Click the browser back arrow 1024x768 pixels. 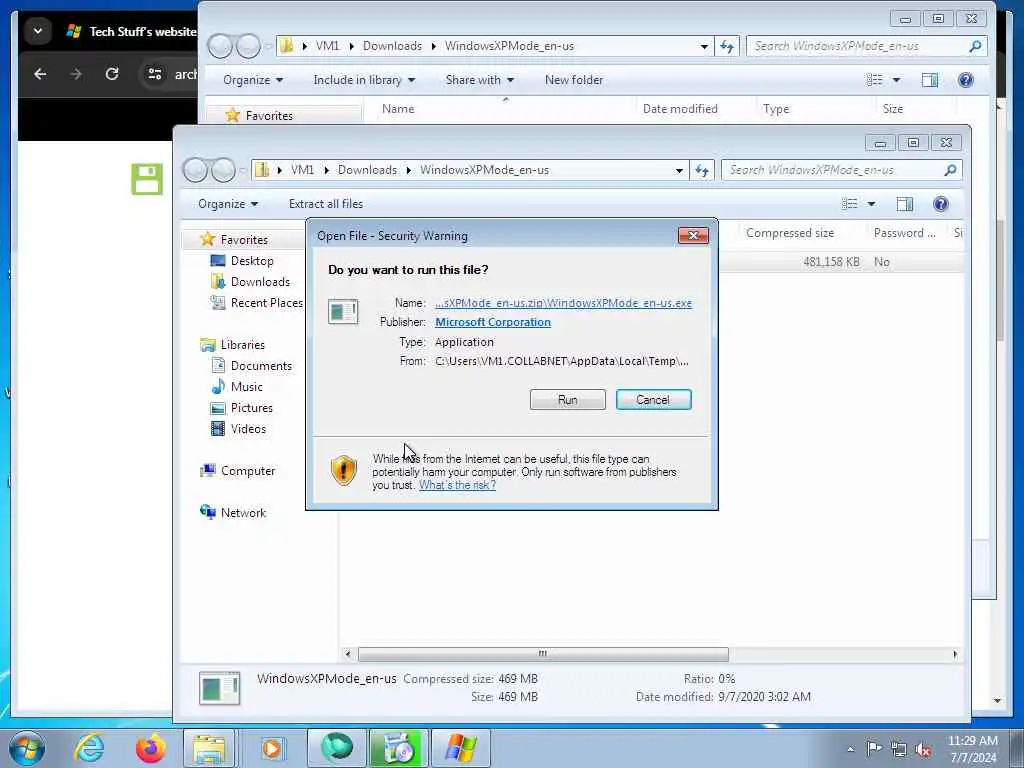[40, 74]
